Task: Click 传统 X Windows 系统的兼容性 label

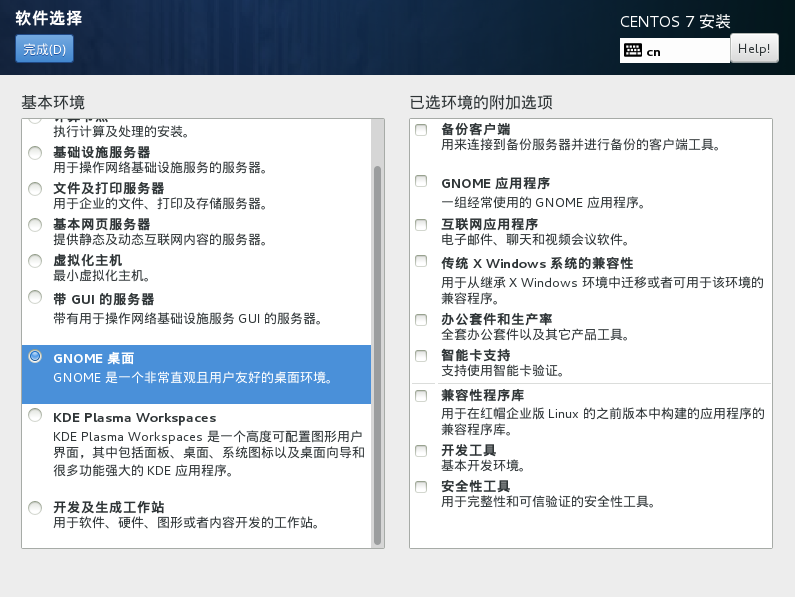Action: coord(537,263)
